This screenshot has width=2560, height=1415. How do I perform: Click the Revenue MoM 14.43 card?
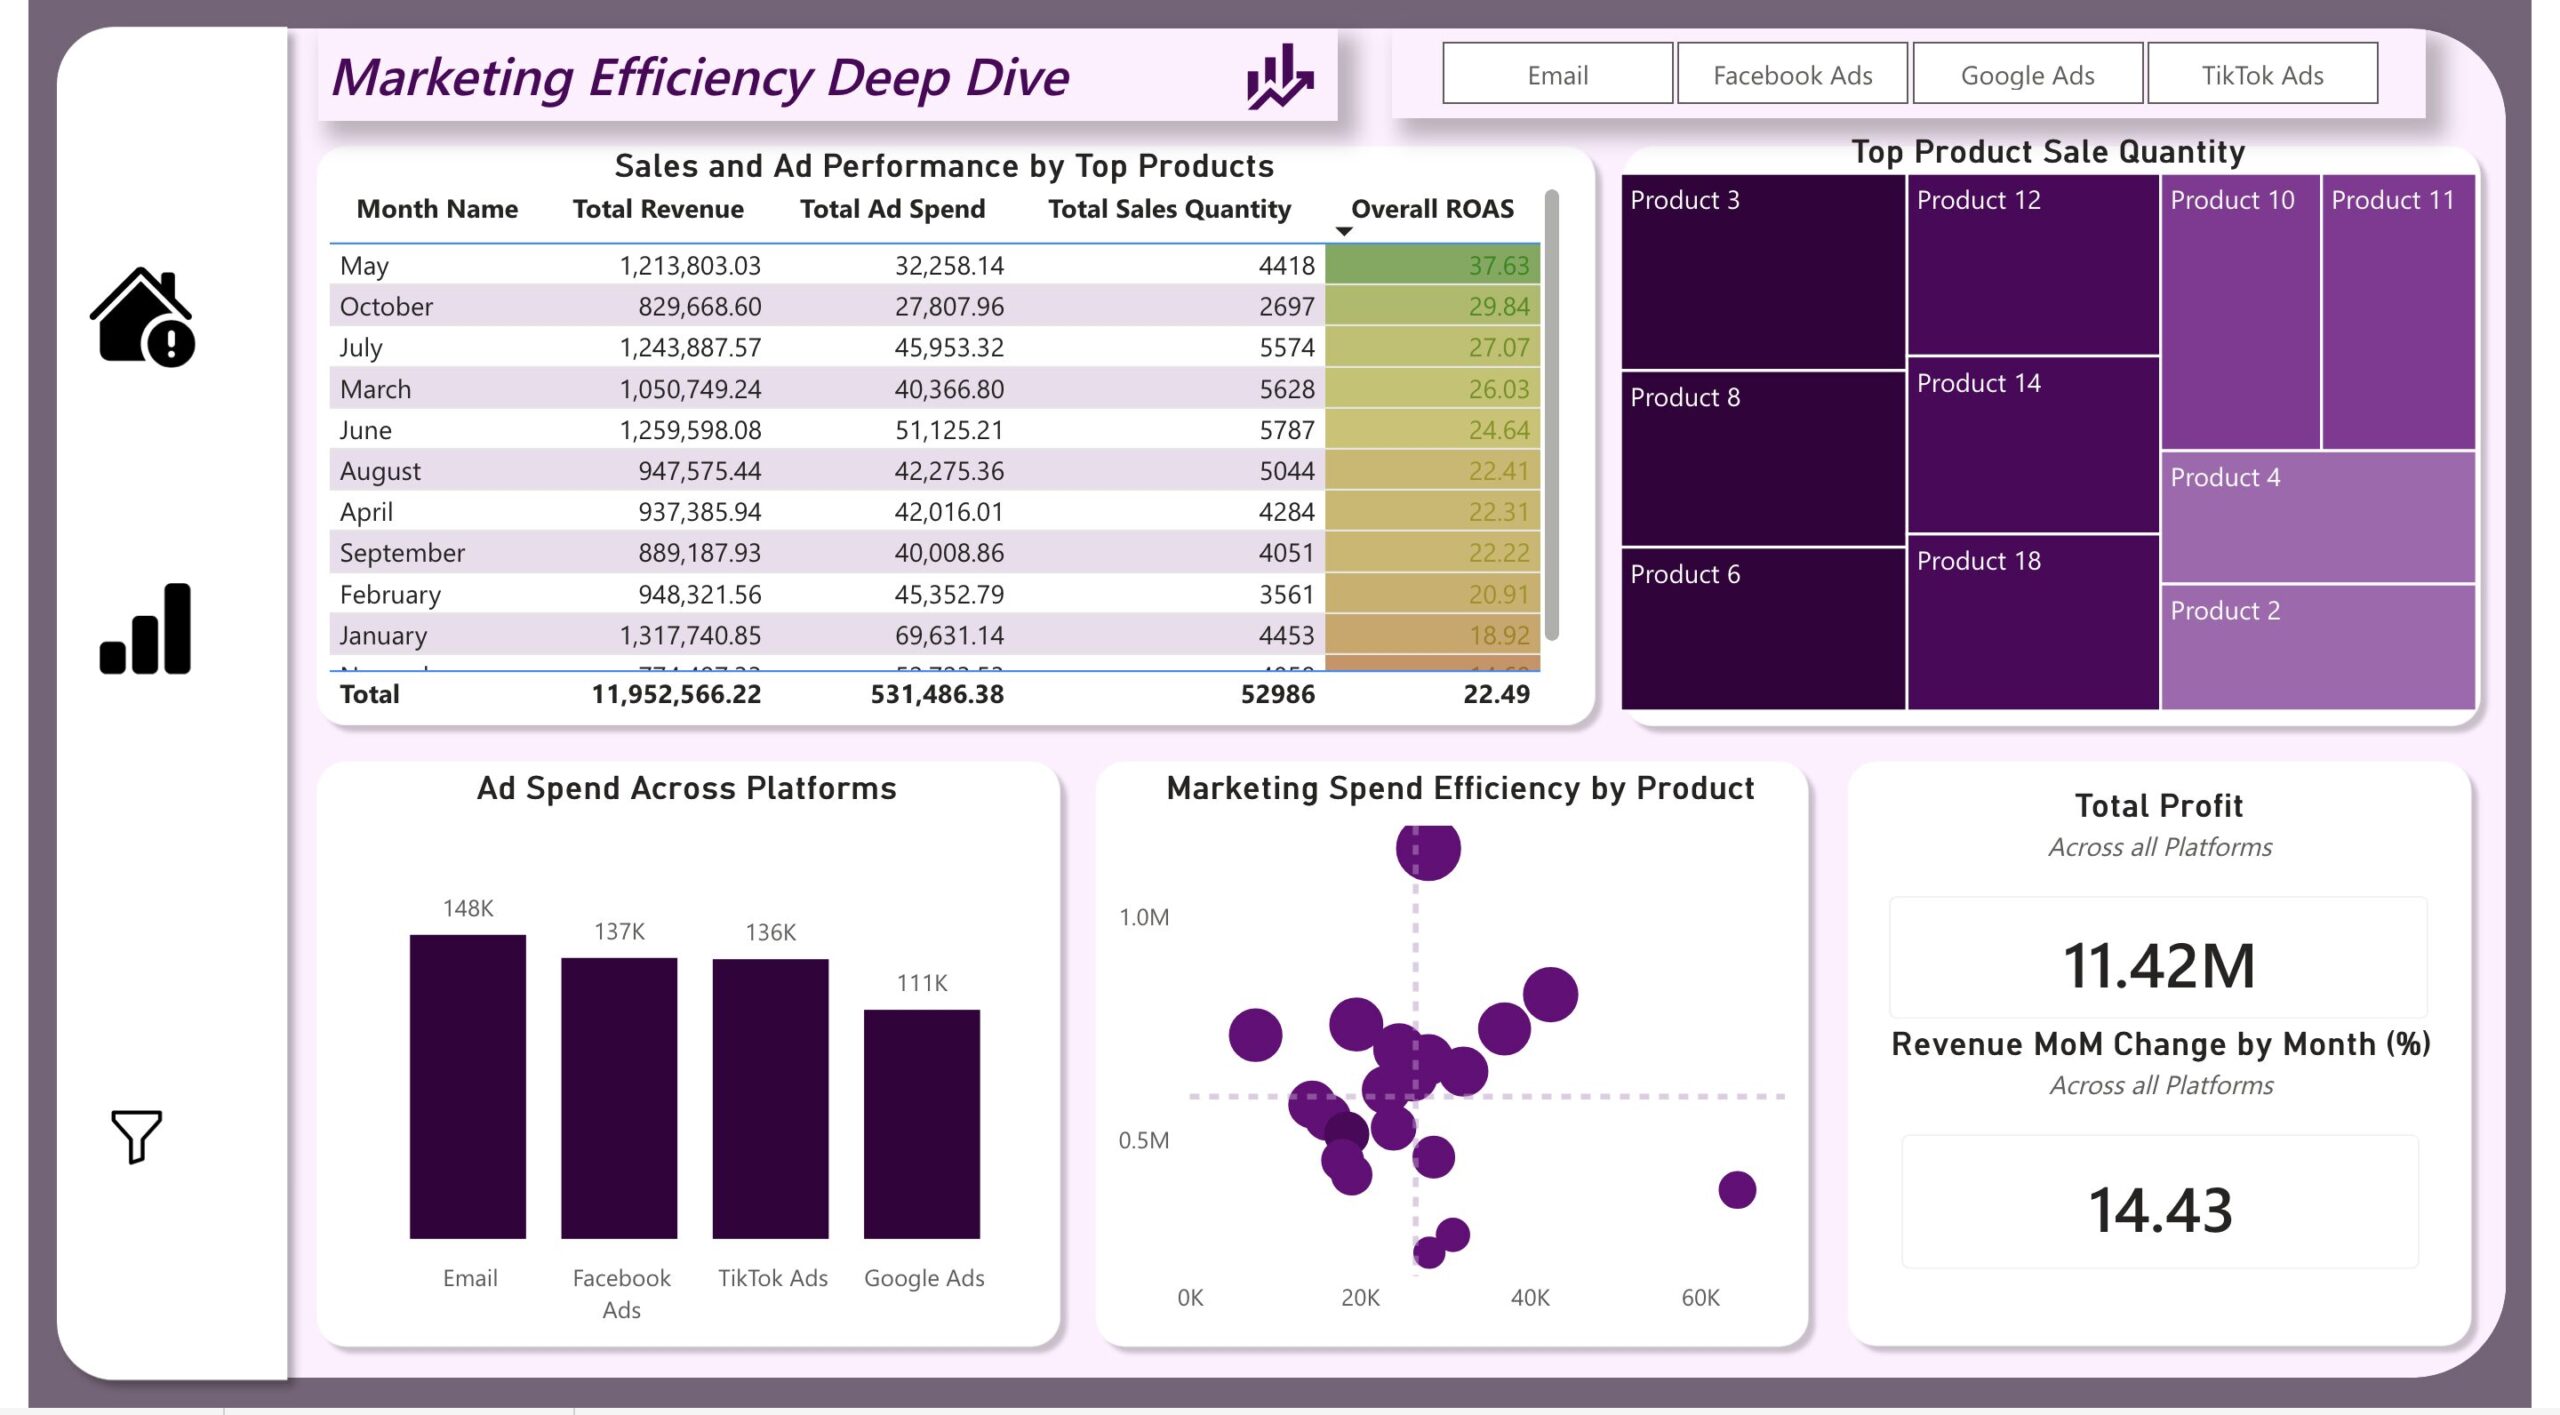(x=2160, y=1201)
